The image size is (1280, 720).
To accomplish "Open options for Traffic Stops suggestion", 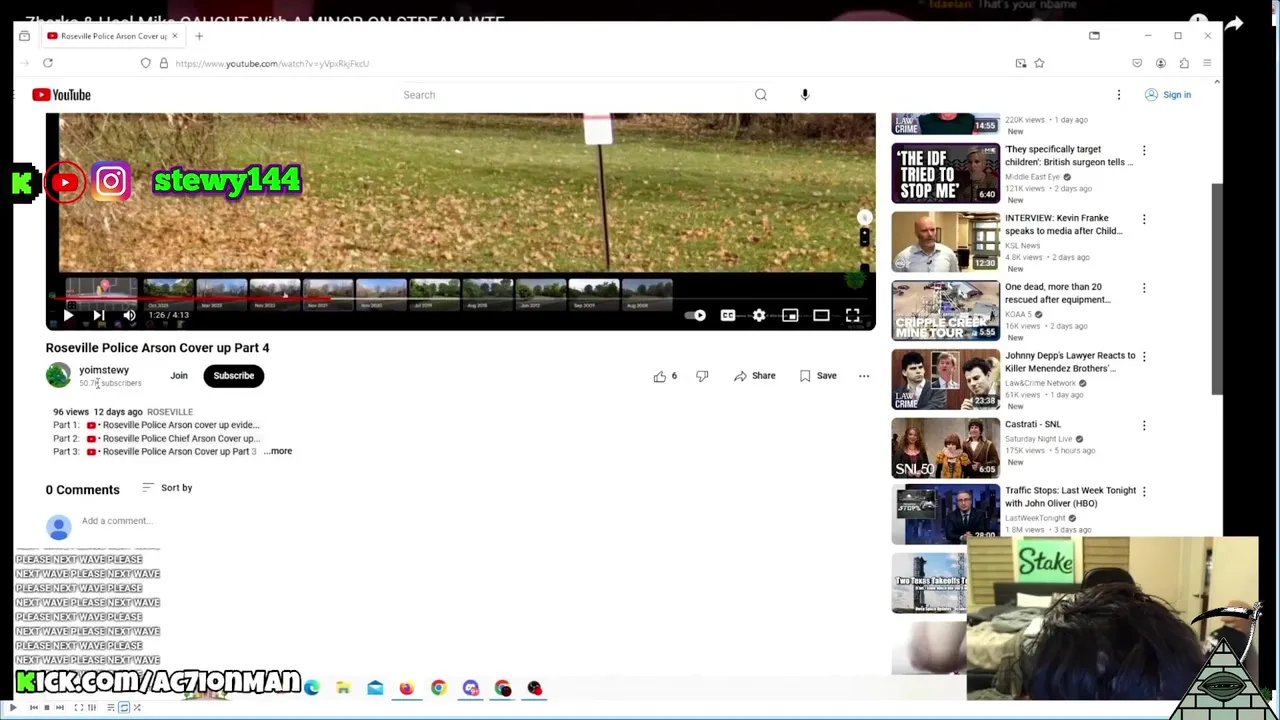I will [1144, 491].
